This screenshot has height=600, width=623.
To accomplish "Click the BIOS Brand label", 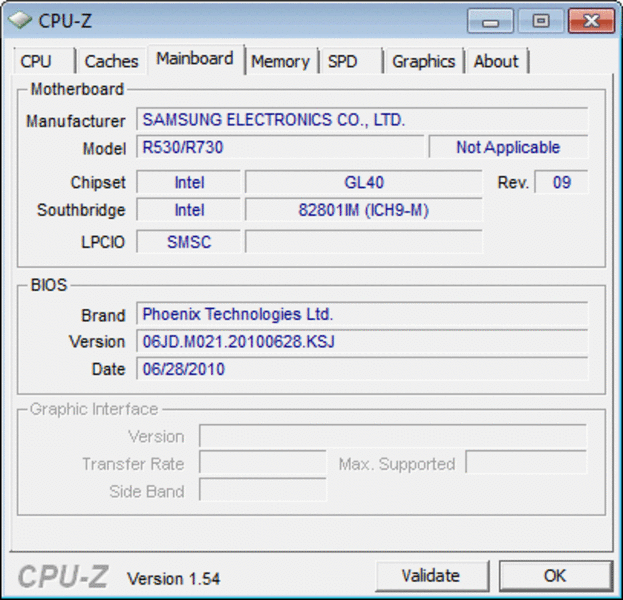I will click(103, 315).
